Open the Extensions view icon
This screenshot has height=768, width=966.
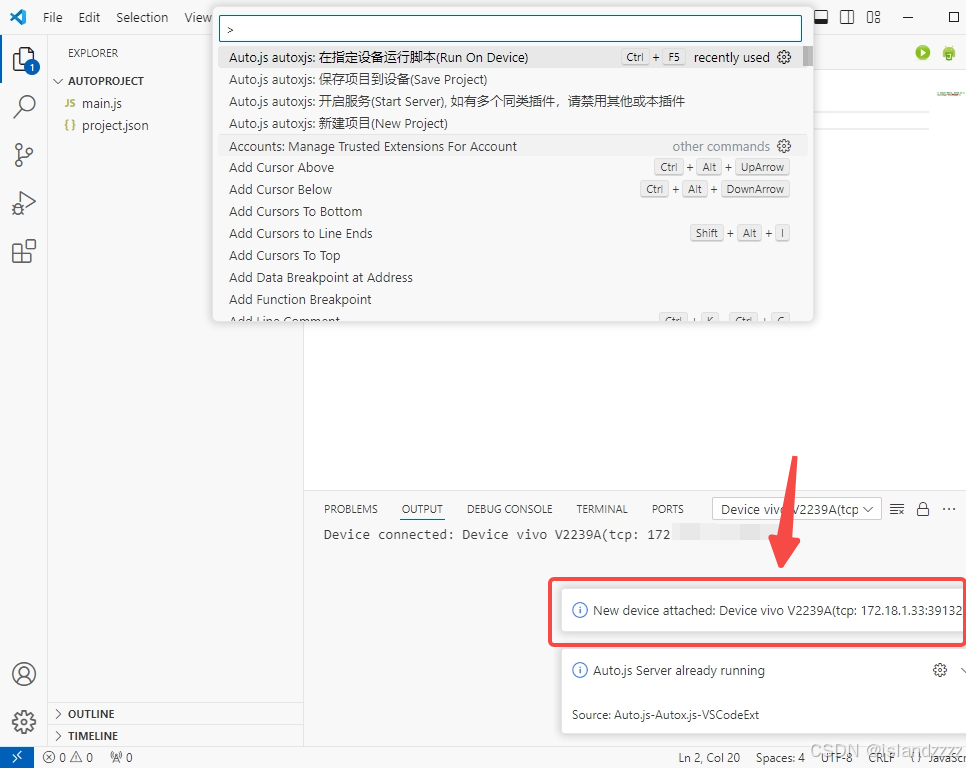click(24, 251)
